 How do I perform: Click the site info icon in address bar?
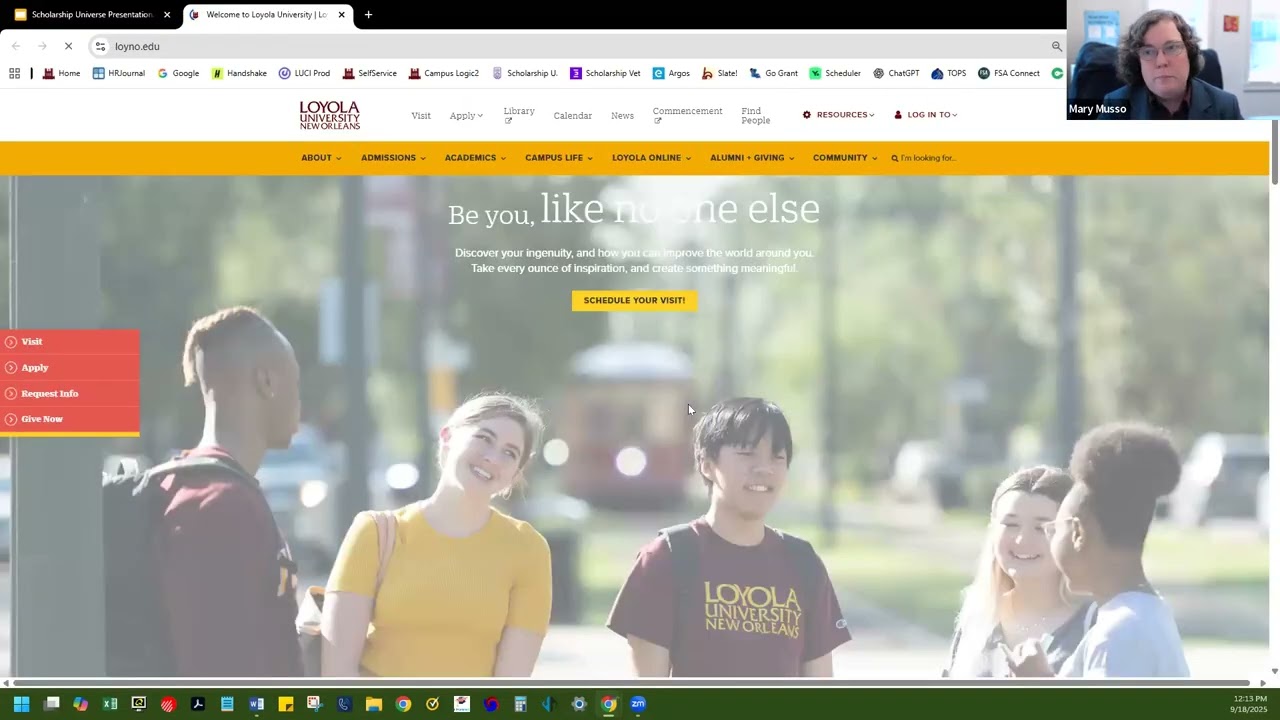100,46
